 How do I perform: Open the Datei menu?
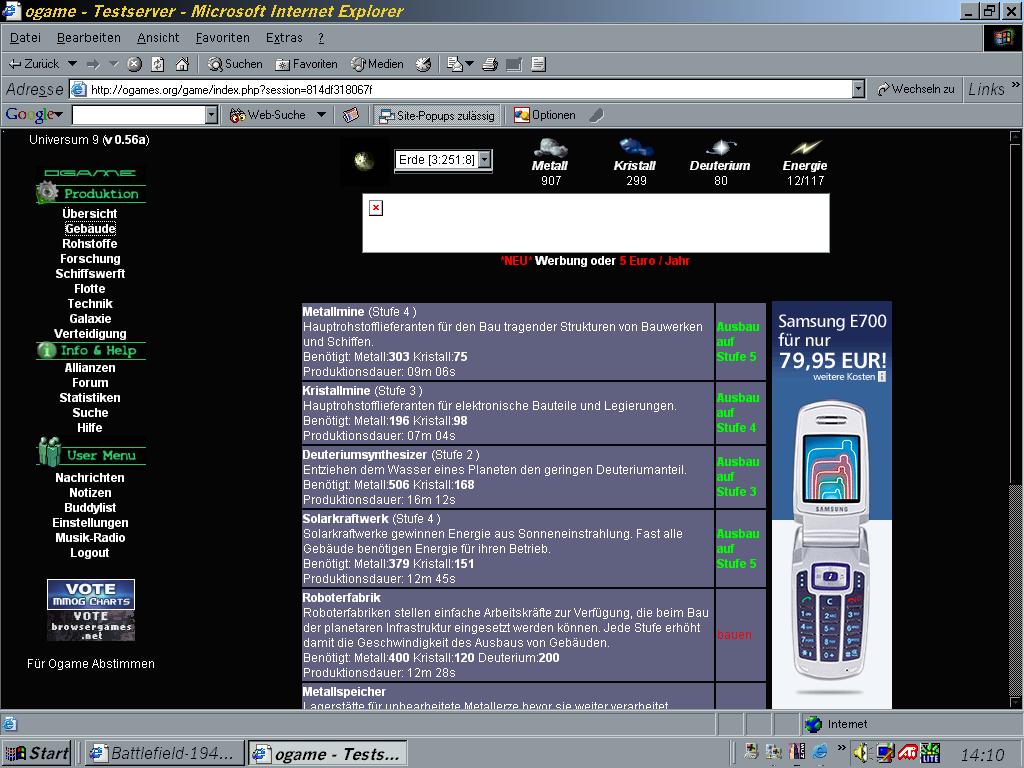click(x=25, y=38)
